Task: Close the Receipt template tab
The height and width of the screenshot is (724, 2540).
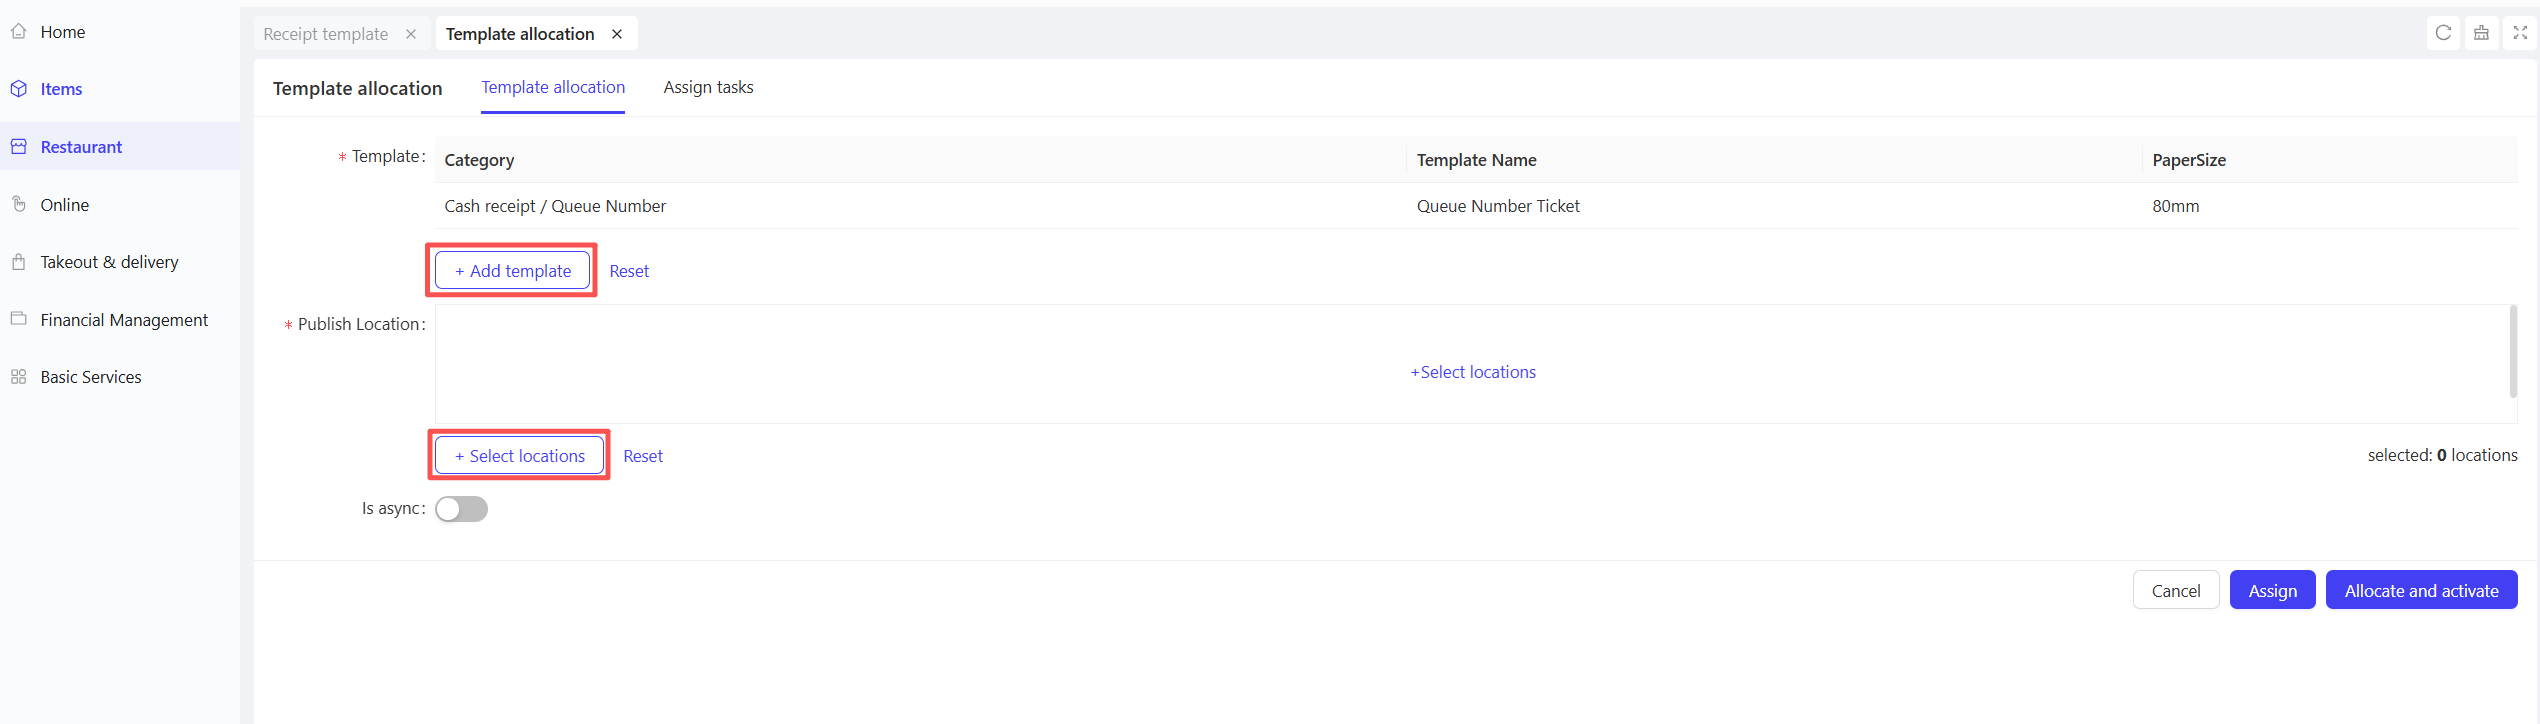Action: click(411, 34)
